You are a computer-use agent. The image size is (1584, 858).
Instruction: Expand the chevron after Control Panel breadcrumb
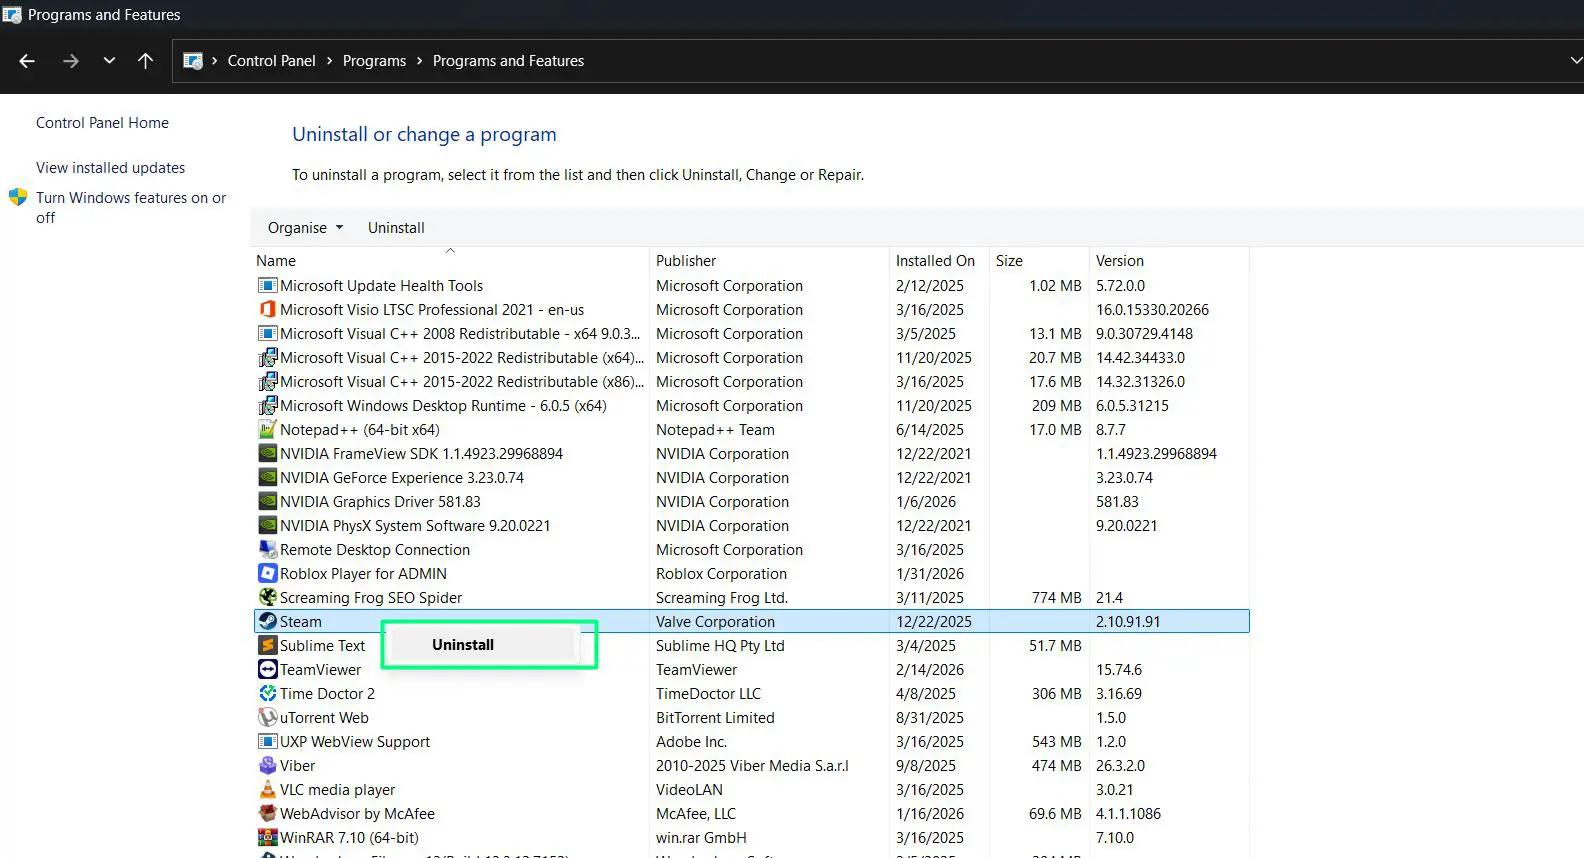329,61
